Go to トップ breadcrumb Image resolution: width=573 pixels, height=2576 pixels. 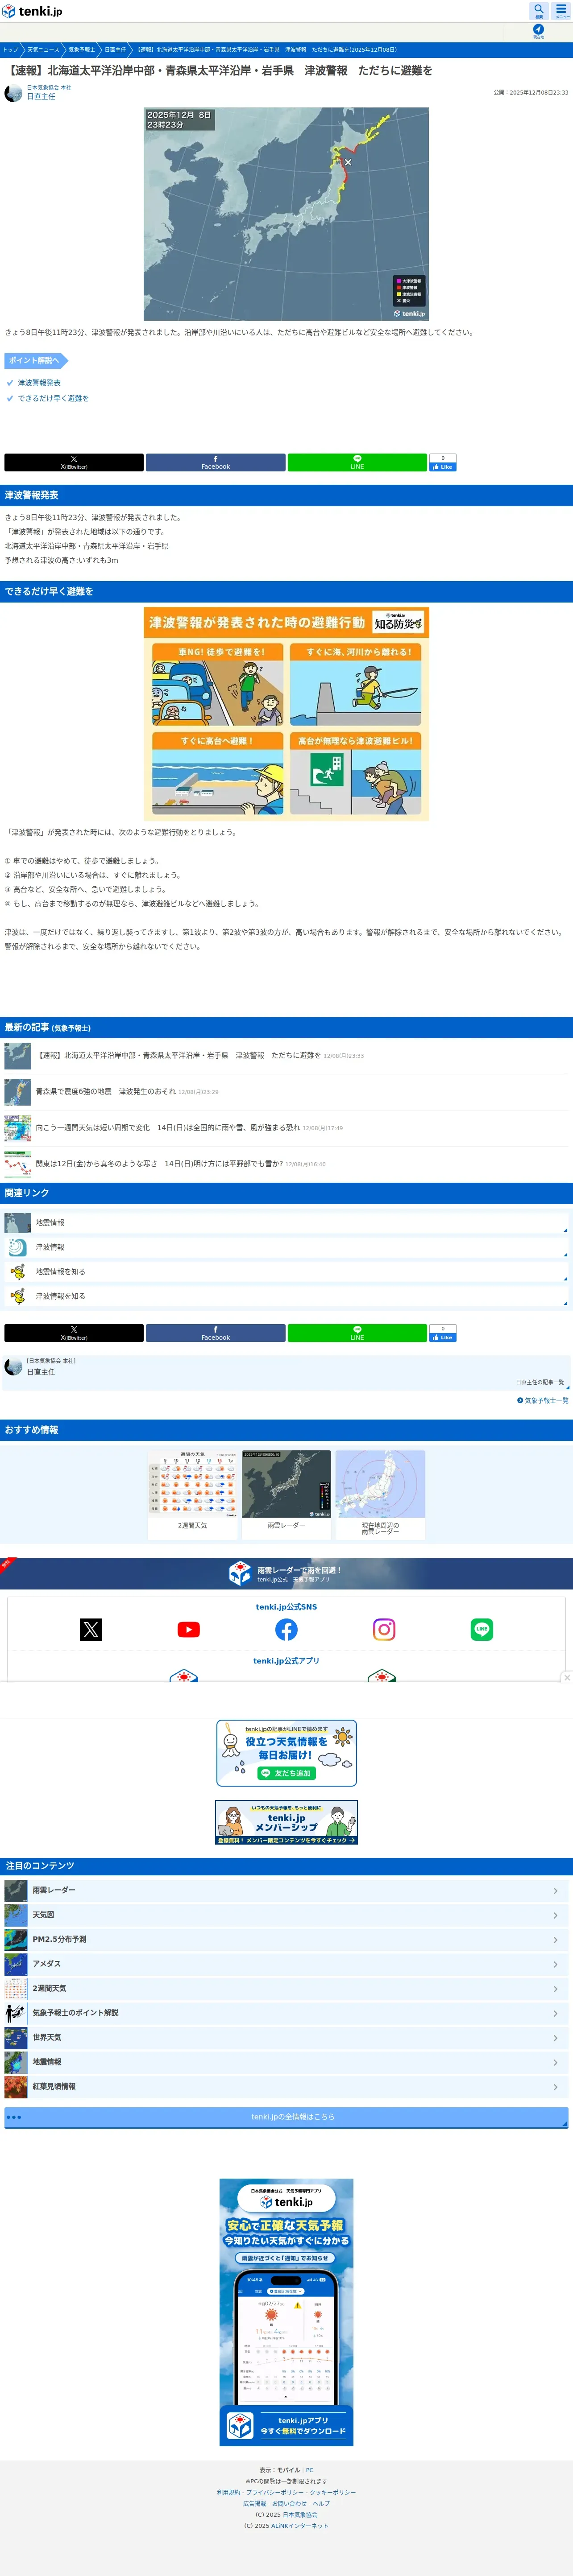(10, 49)
